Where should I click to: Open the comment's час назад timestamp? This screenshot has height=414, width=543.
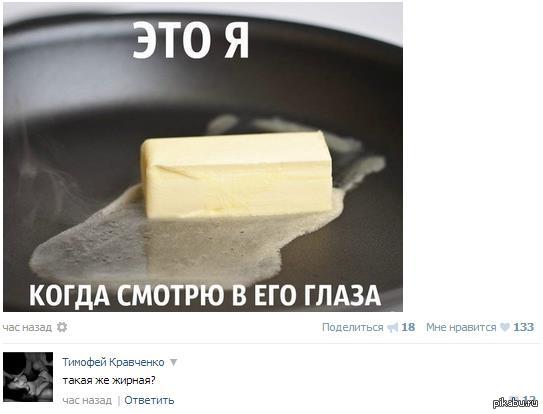[x=87, y=400]
